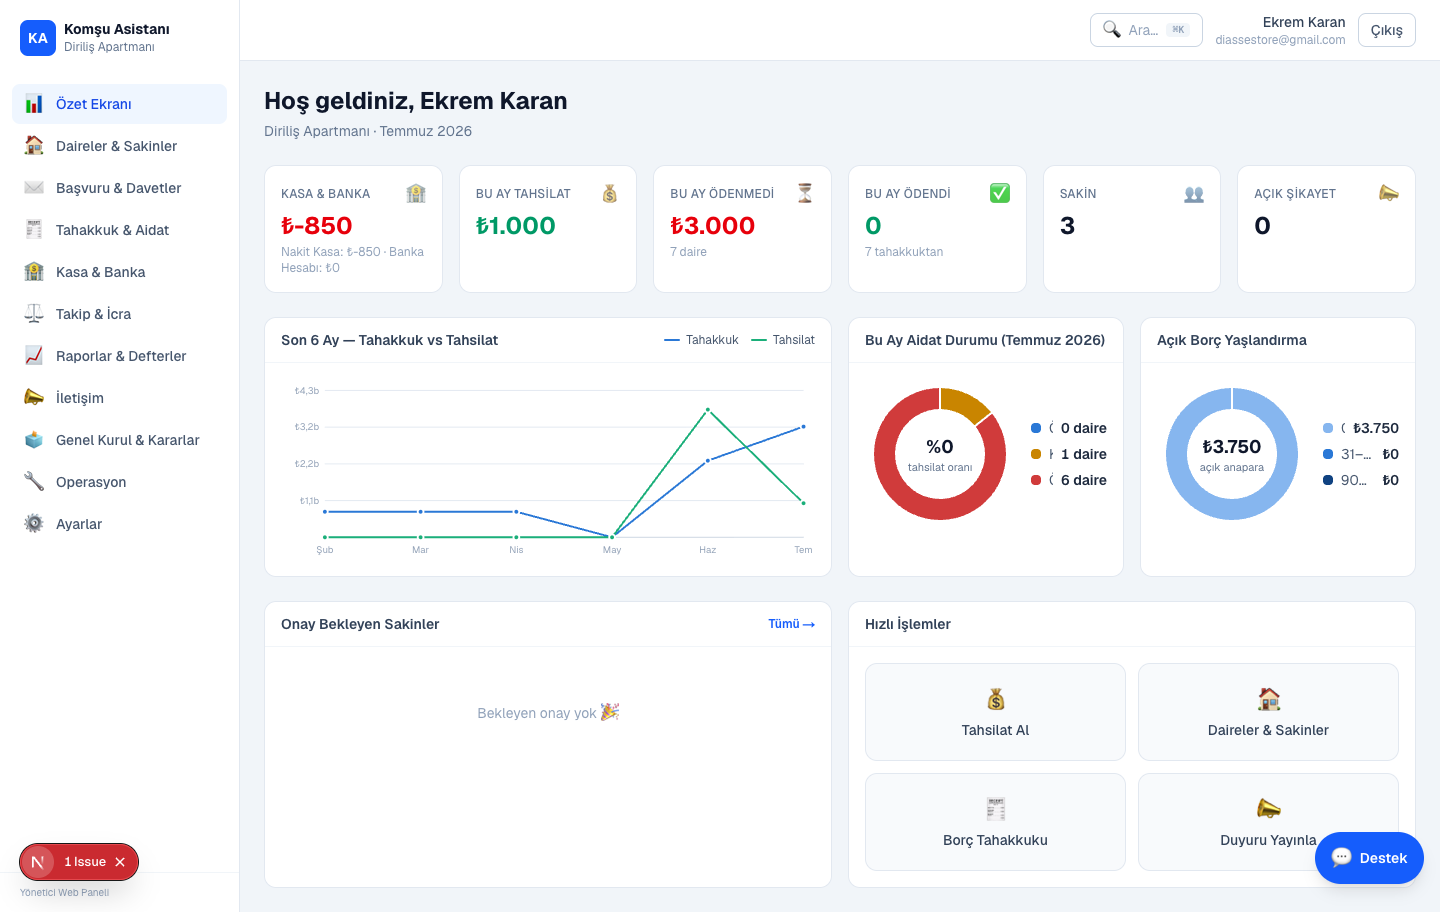Go to Genel Kurul & Kararlar
Viewport: 1440px width, 912px height.
pyautogui.click(x=119, y=440)
